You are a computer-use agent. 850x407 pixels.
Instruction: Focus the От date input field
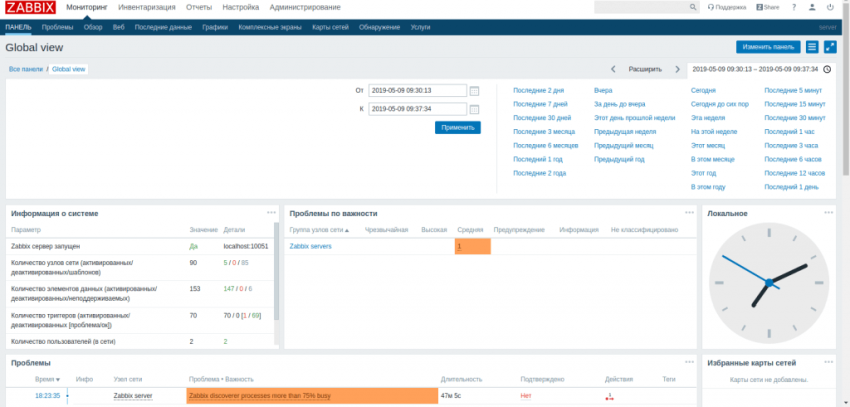click(x=417, y=91)
